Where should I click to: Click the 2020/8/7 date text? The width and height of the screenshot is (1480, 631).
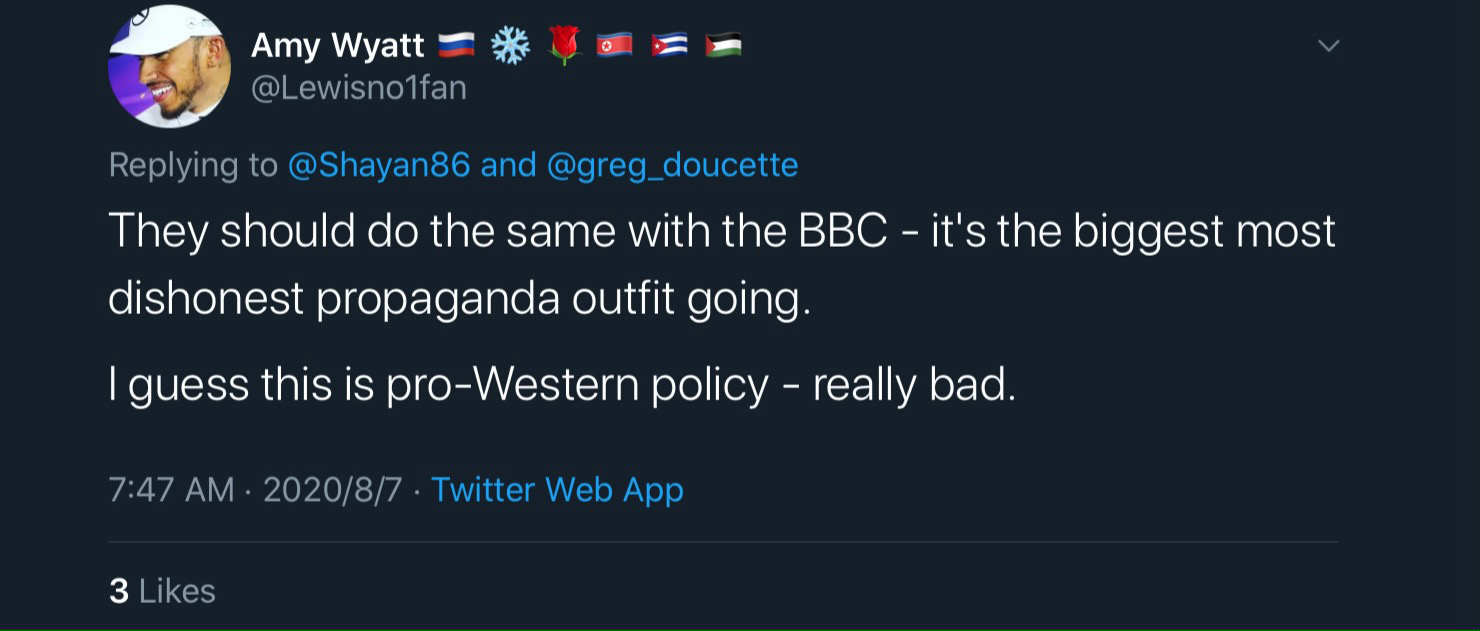332,490
